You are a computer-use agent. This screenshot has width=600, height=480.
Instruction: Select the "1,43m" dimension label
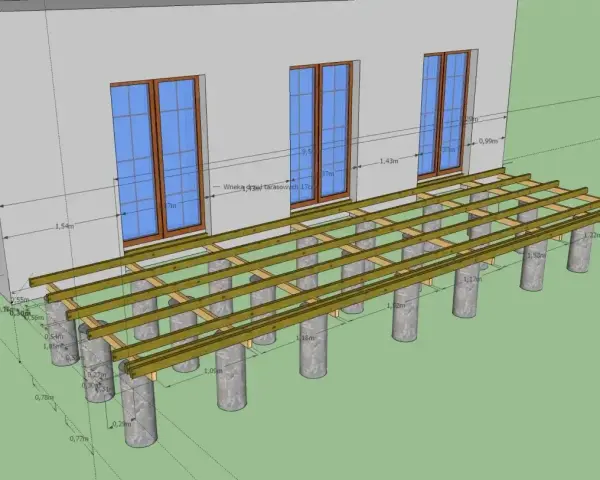389,161
